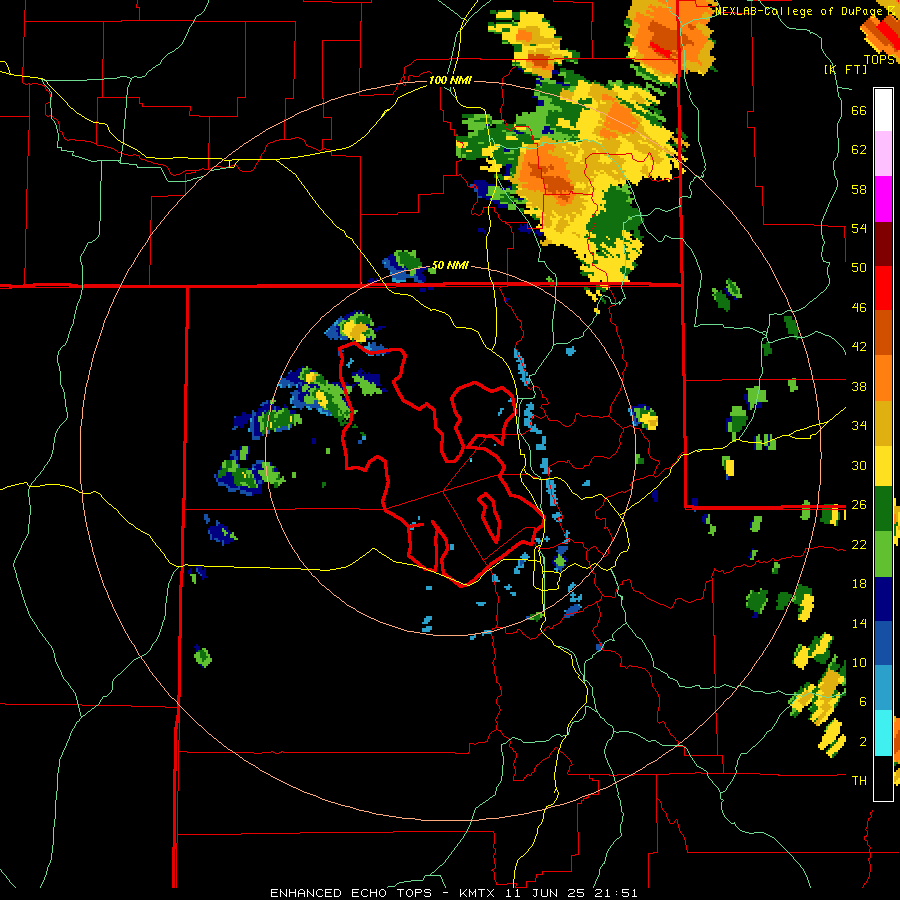900x900 pixels.
Task: Pick the yellow legend swatch
Action: (x=883, y=466)
